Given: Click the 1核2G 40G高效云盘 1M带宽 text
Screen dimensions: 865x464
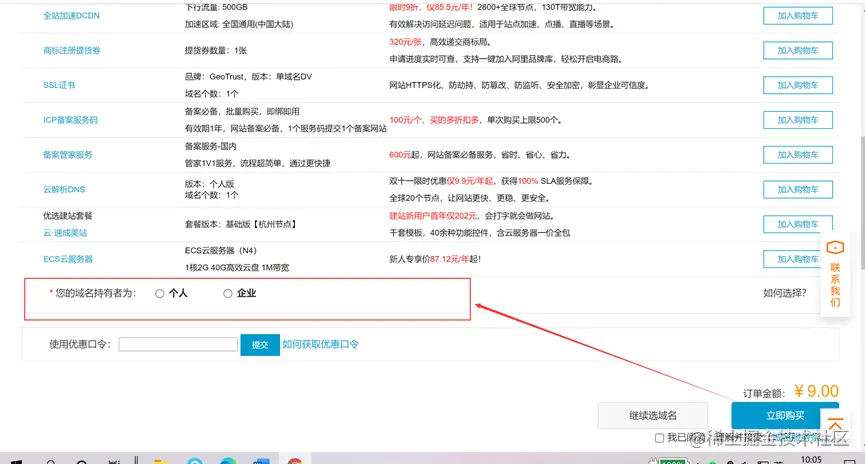Looking at the screenshot, I should [x=237, y=268].
